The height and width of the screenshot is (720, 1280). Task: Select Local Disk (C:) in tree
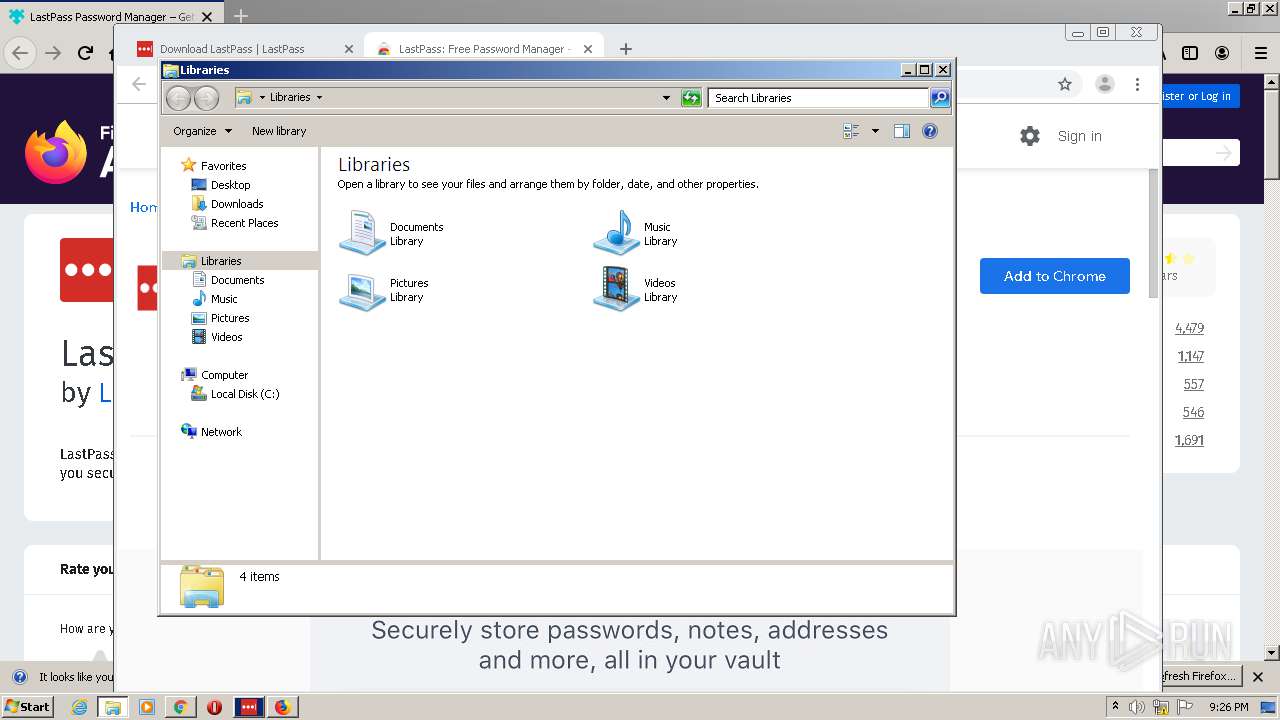[245, 394]
